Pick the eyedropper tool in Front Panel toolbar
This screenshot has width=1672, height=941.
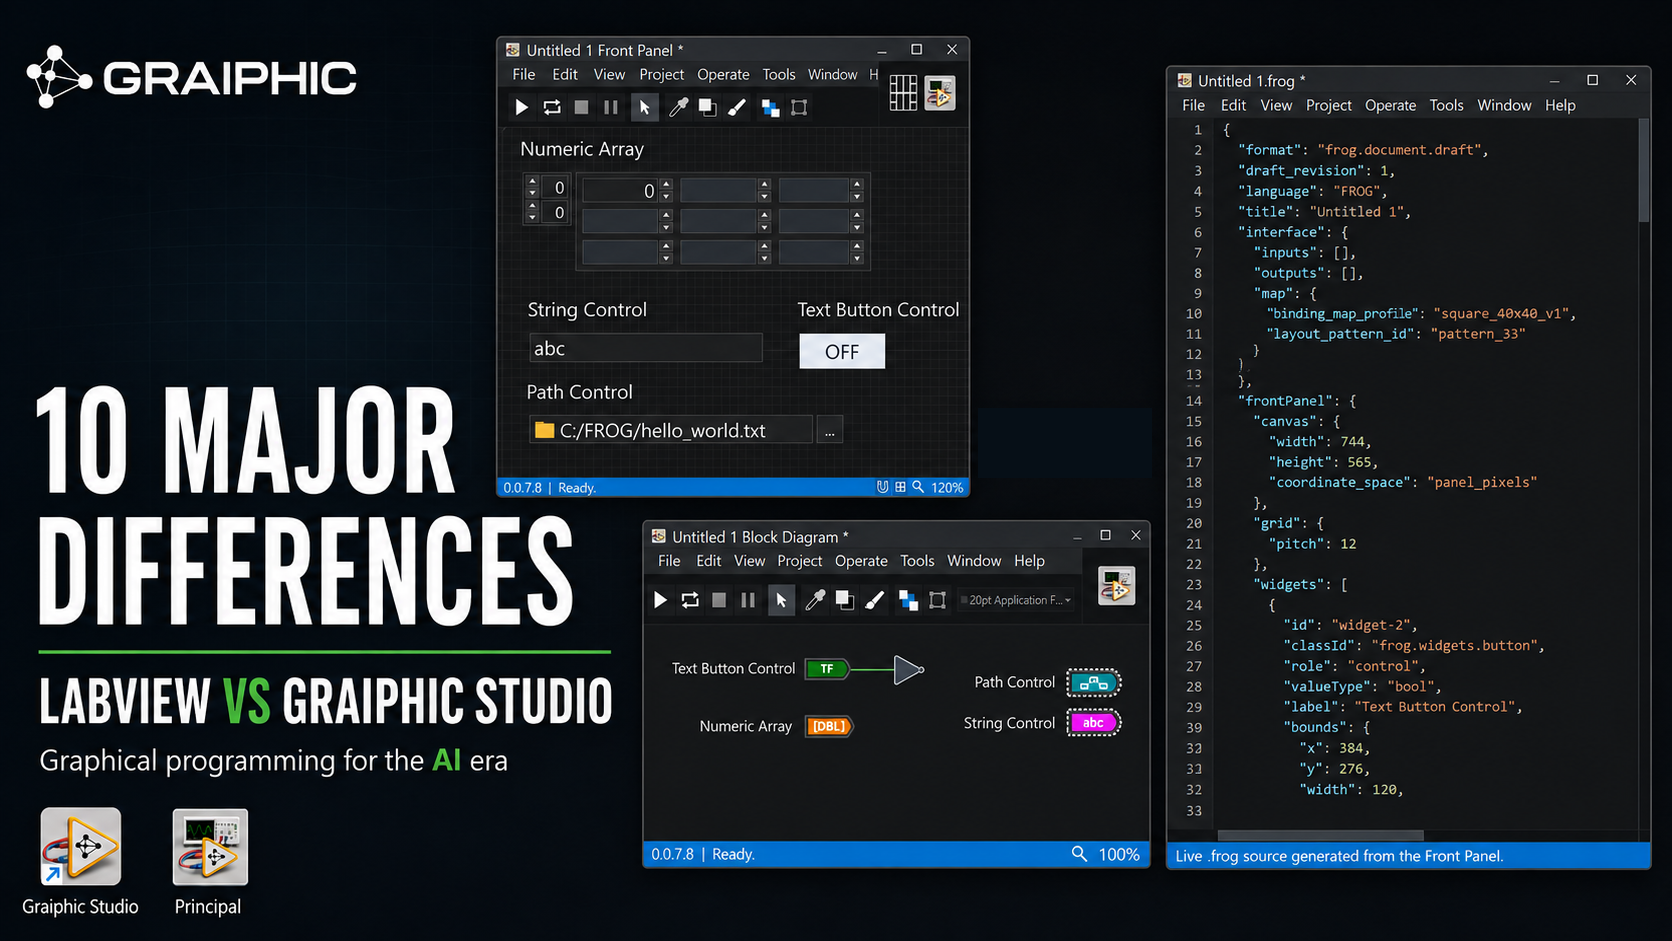point(678,107)
